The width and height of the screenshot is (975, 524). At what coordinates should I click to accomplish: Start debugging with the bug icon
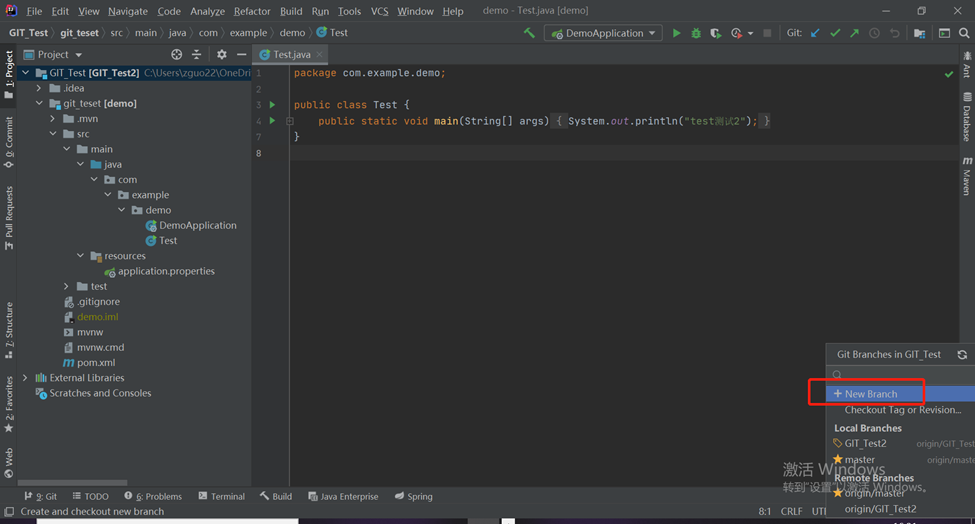click(696, 33)
